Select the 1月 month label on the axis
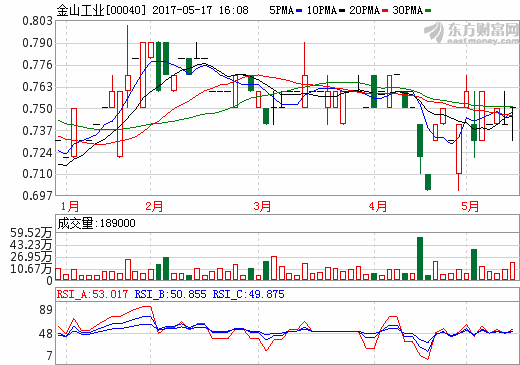 pos(70,206)
